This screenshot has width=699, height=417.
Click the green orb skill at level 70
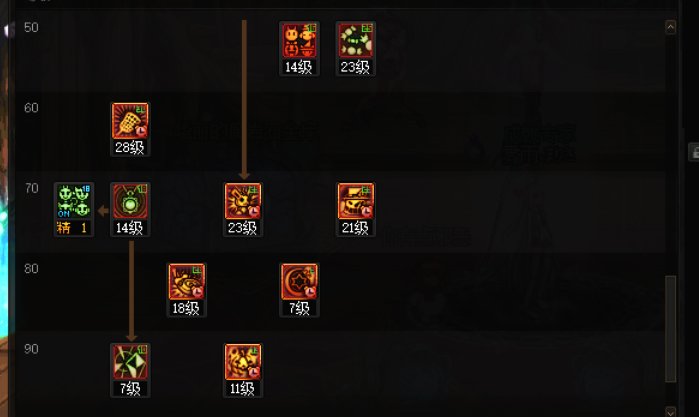tap(130, 201)
